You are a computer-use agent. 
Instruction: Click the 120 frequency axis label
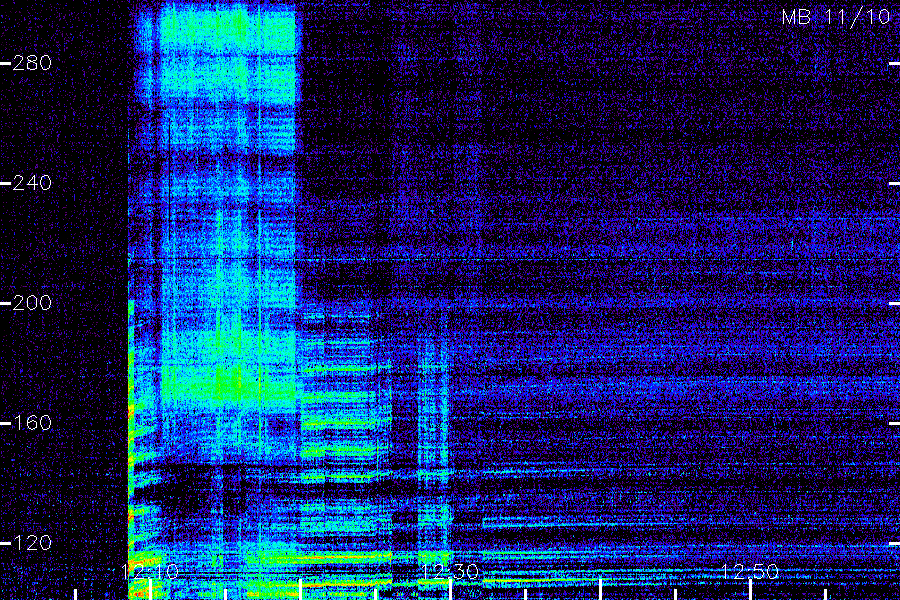[32, 543]
